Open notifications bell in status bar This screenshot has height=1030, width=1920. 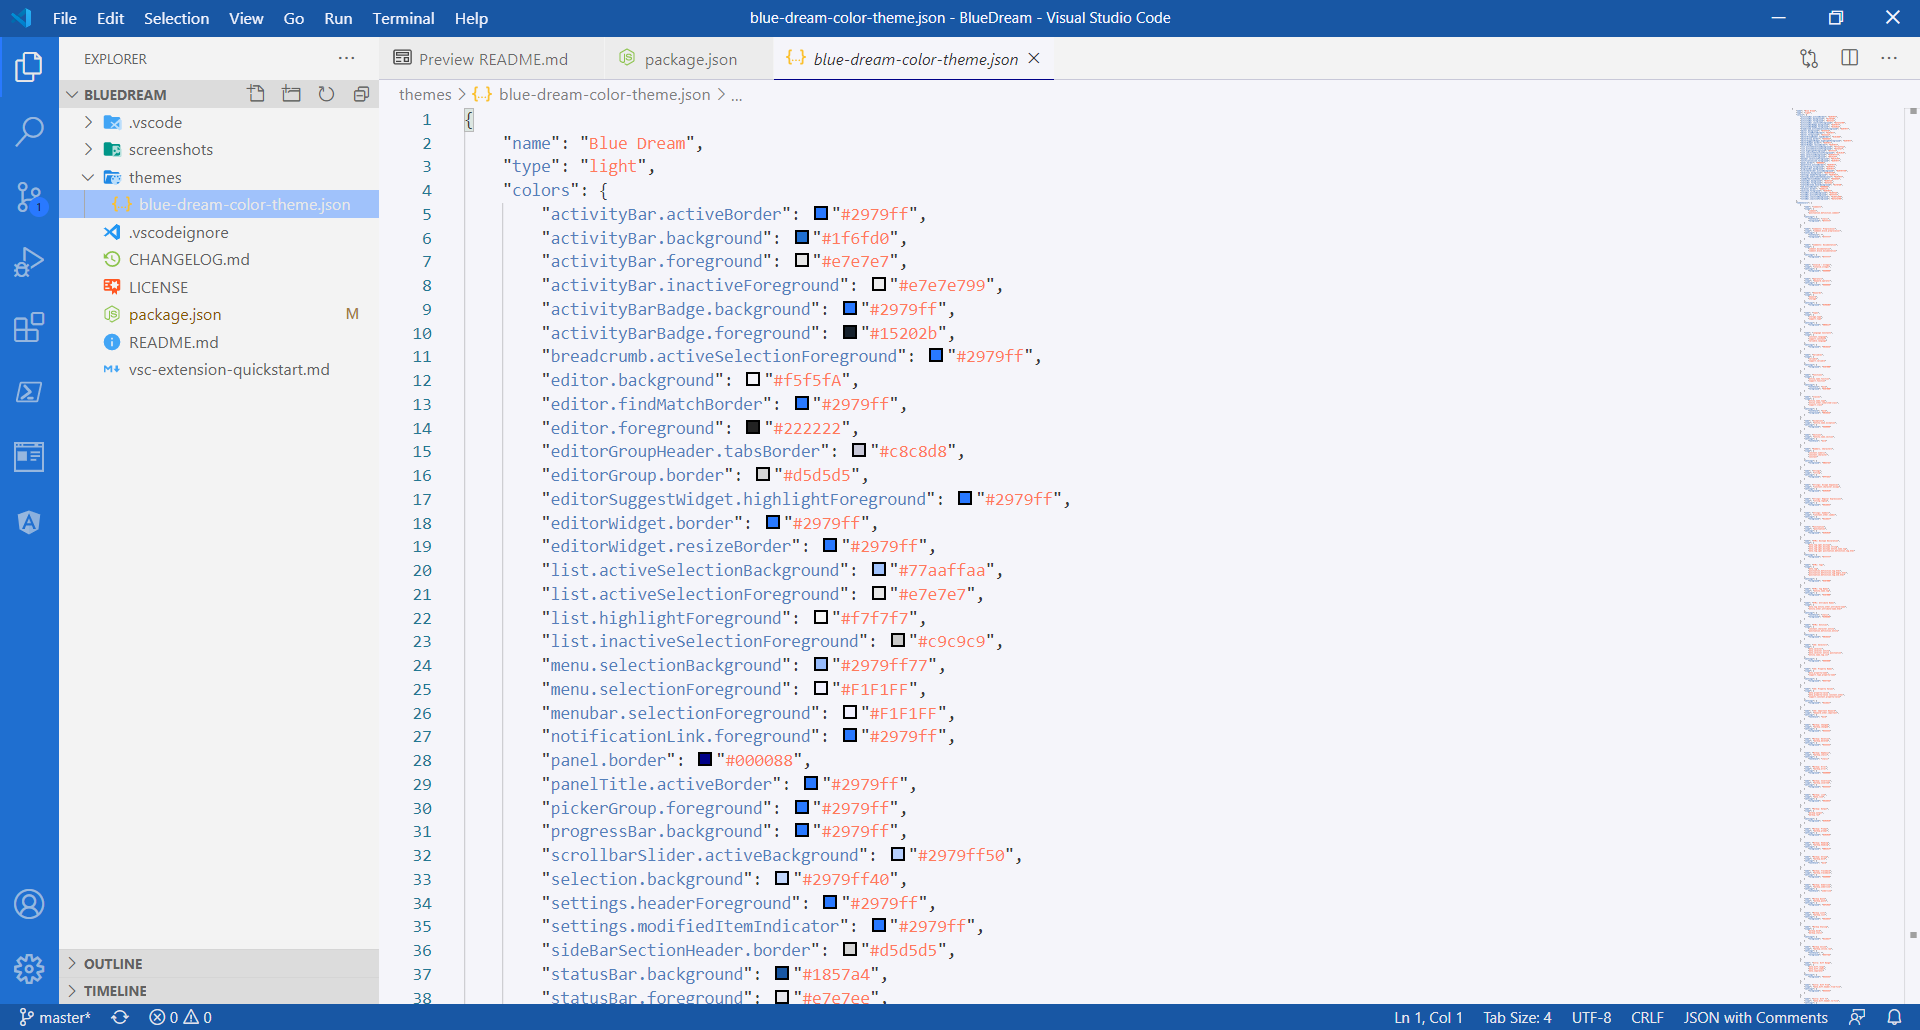[1894, 1017]
